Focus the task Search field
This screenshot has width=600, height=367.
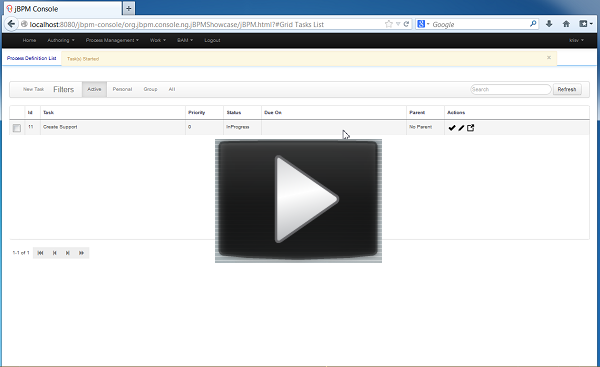(510, 89)
